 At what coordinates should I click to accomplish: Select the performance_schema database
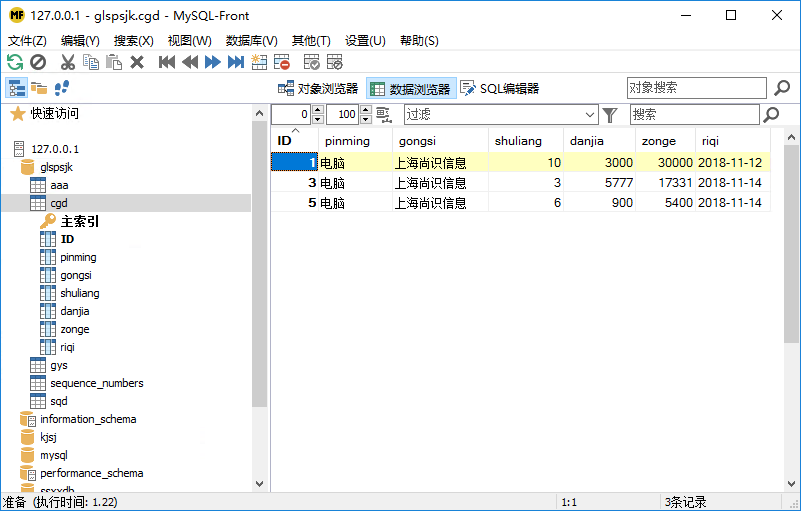91,473
